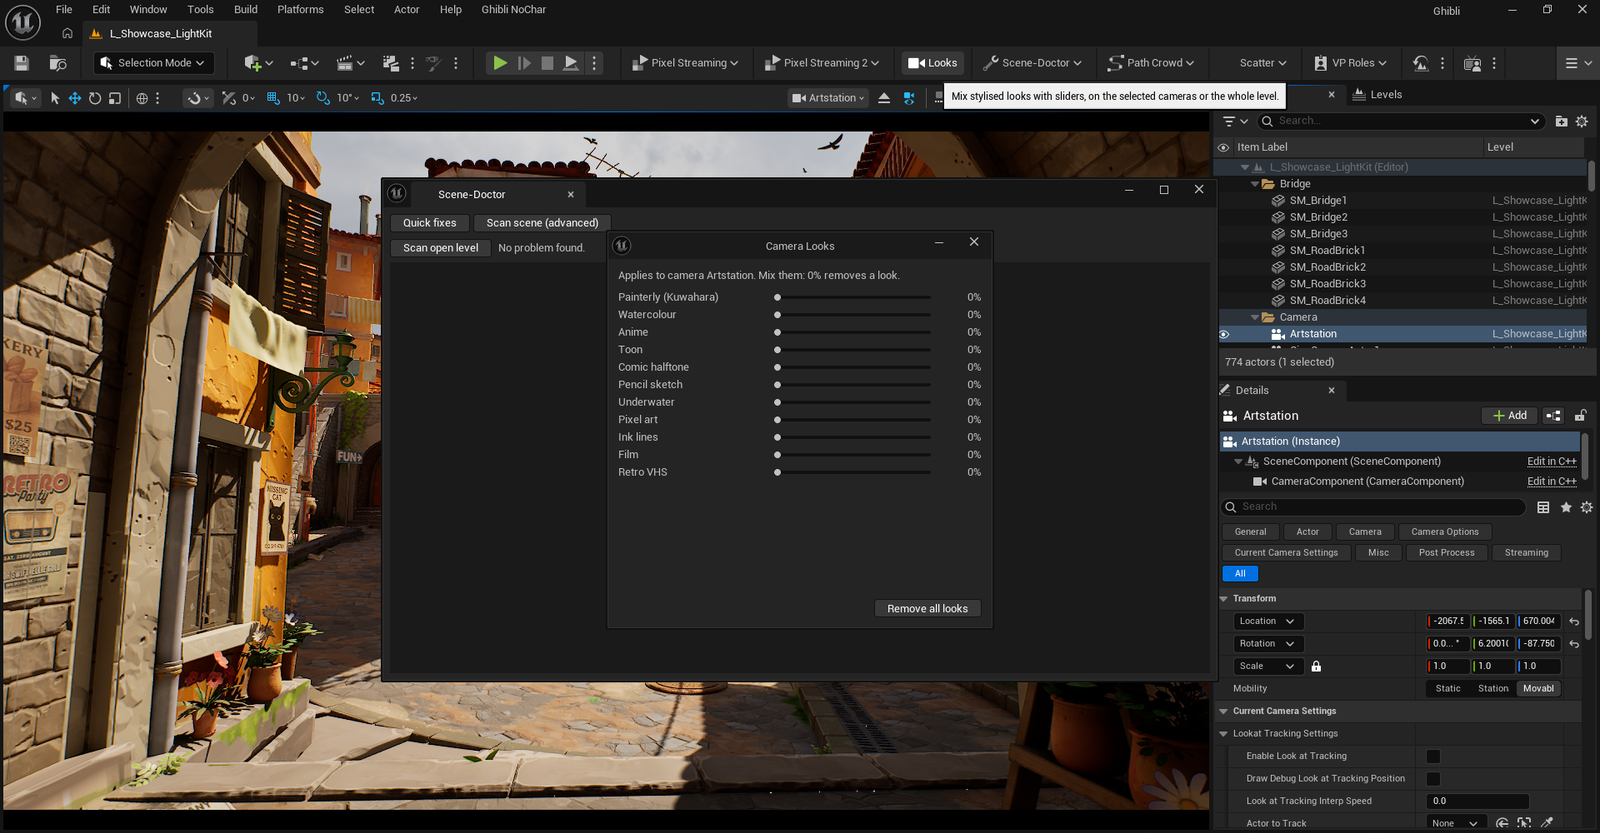Set mobility to Static
This screenshot has height=833, width=1600.
pyautogui.click(x=1448, y=688)
